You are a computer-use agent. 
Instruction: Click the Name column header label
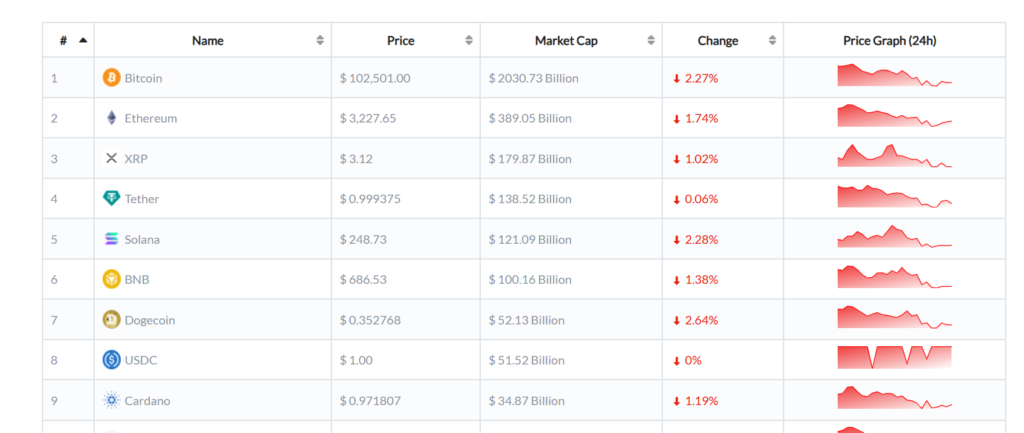[x=208, y=40]
